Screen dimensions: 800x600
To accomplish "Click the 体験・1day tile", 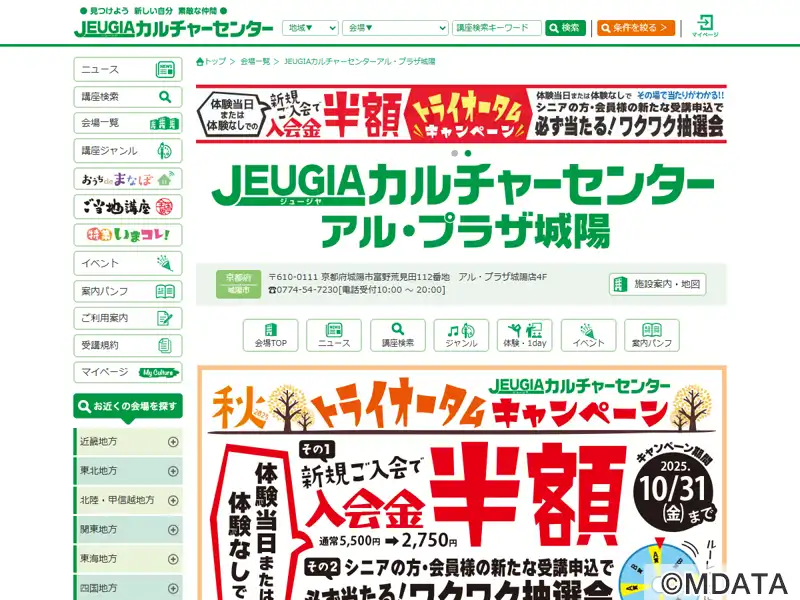I will tap(524, 335).
